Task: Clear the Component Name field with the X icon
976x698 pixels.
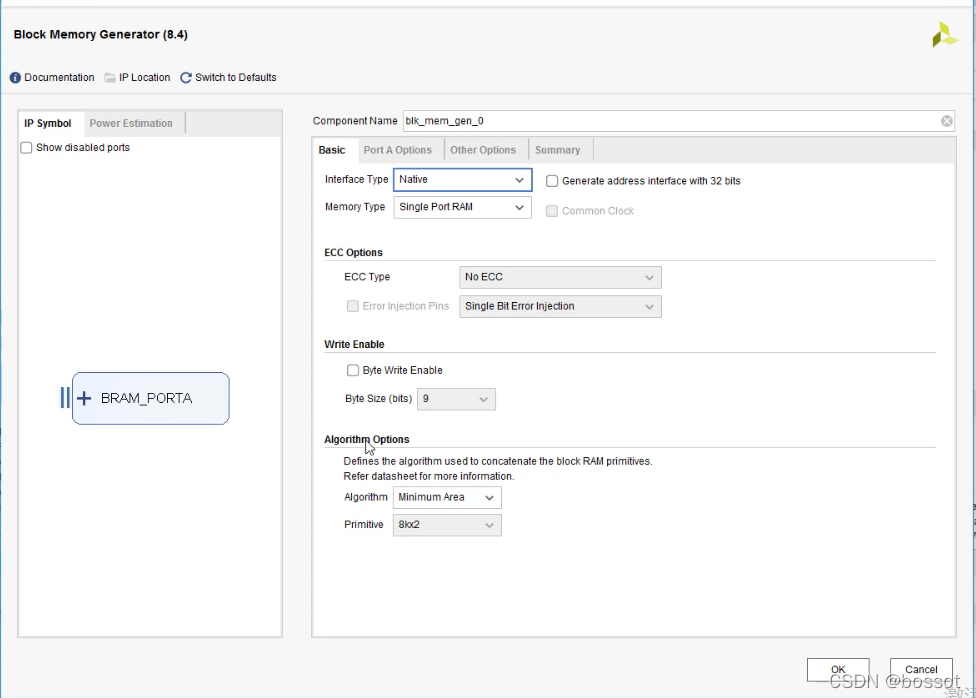Action: (x=946, y=121)
